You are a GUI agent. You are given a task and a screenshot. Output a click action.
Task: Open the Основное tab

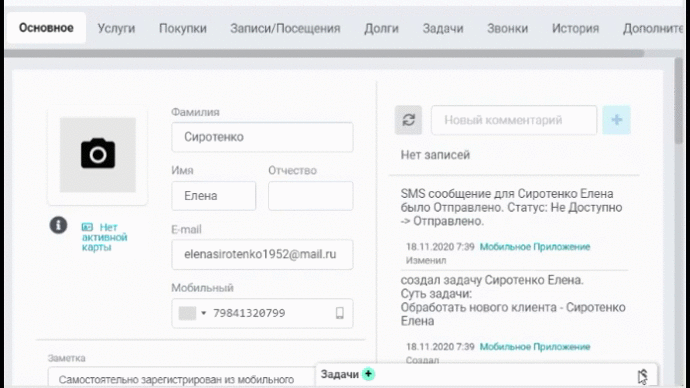(x=46, y=28)
